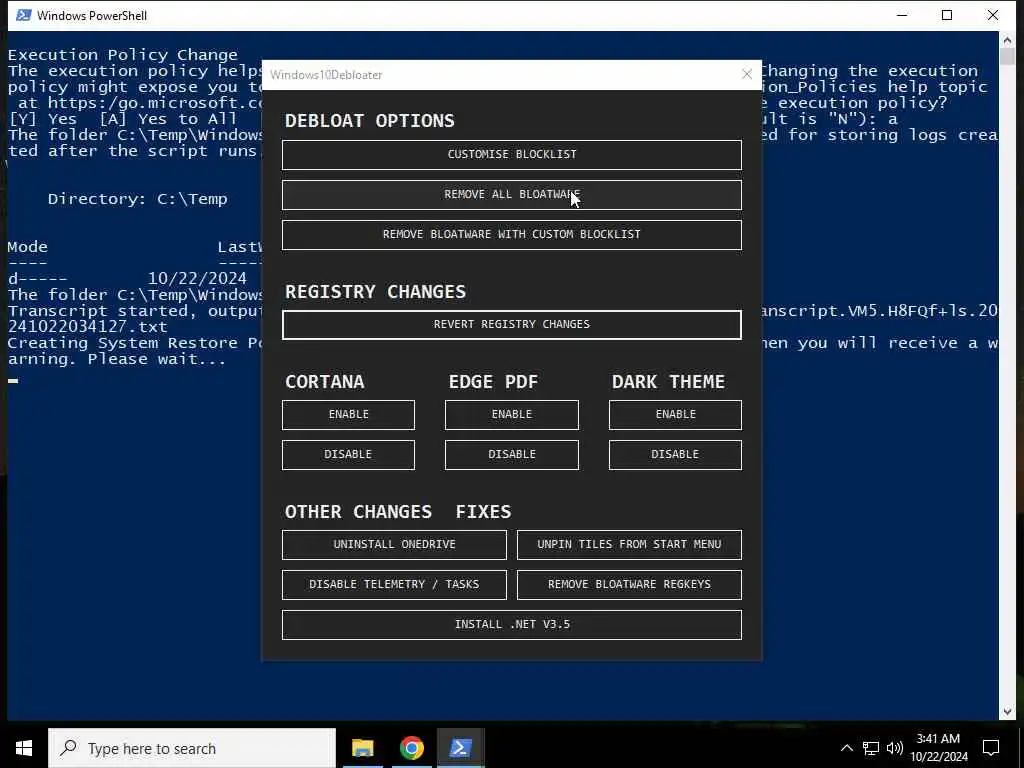Screen dimensions: 1024x768
Task: Click the PowerShell scrollbar up arrow
Action: [1007, 40]
